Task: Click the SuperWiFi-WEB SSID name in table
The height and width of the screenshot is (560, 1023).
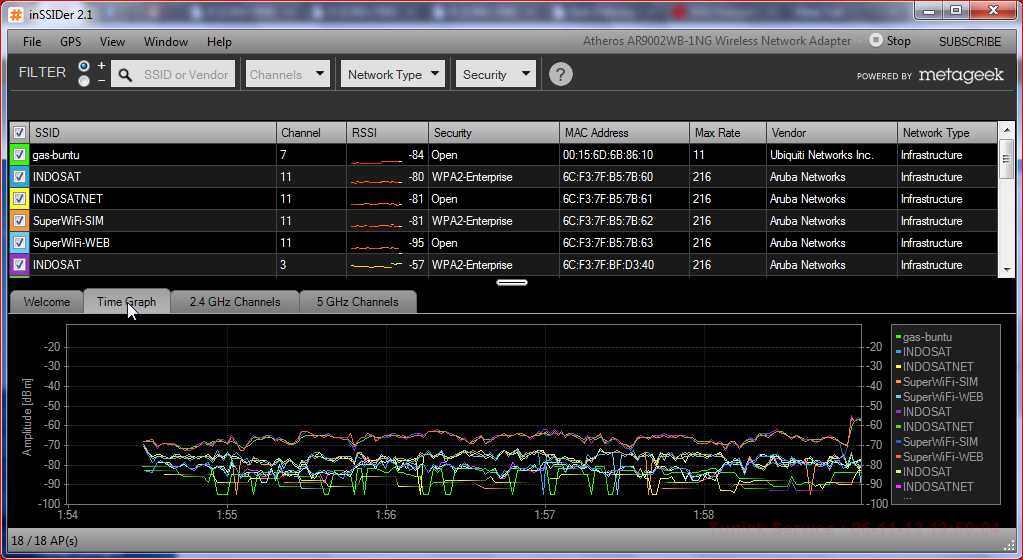Action: coord(71,243)
